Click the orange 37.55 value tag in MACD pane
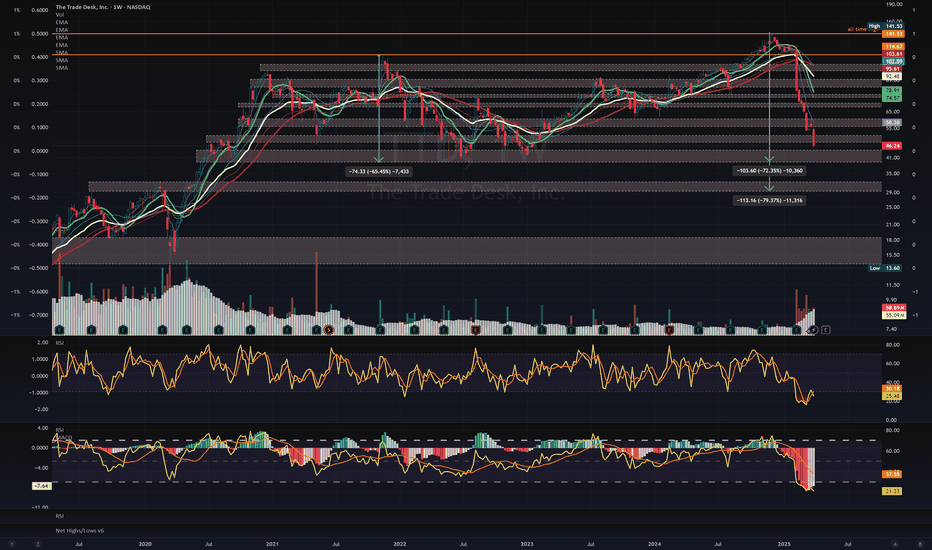Image resolution: width=932 pixels, height=550 pixels. click(x=893, y=474)
